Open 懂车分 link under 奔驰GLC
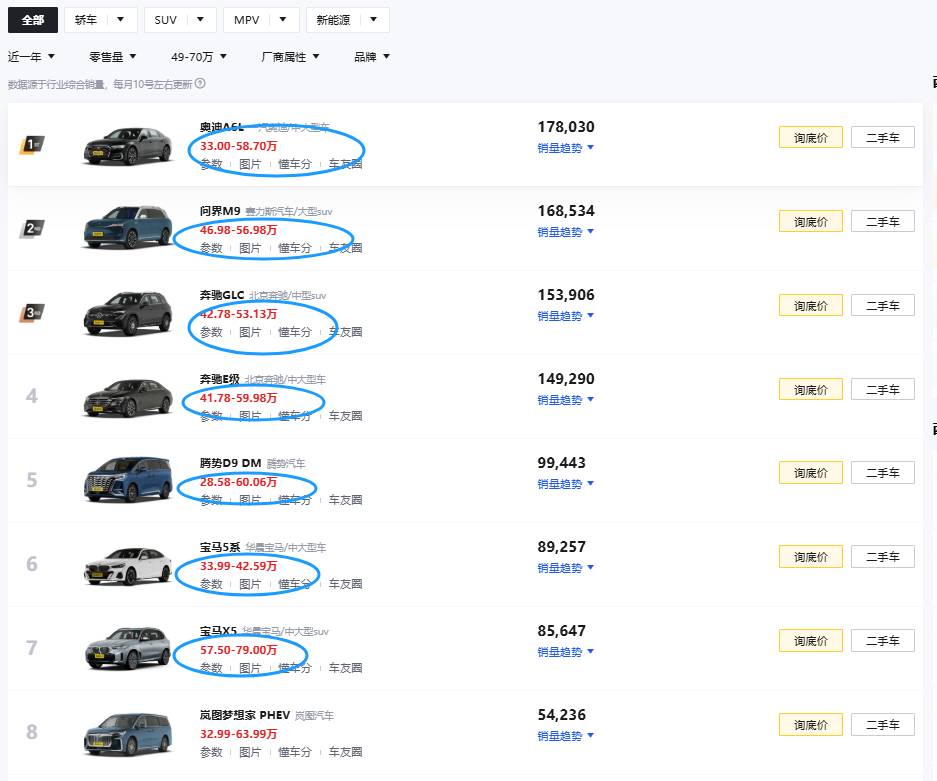Viewport: 937px width, 781px height. [x=295, y=332]
